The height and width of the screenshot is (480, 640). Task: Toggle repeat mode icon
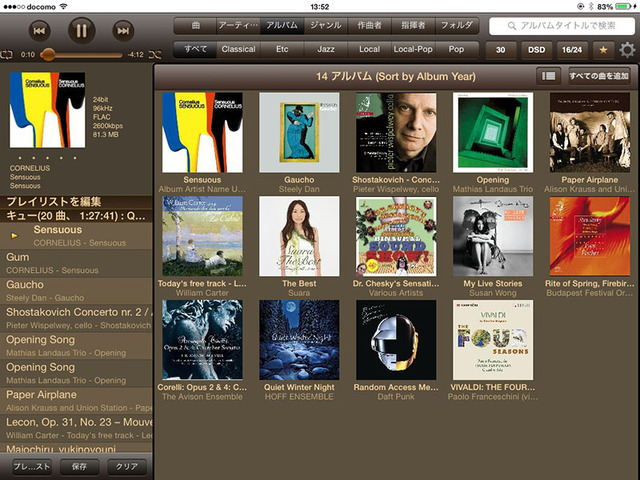(x=7, y=54)
